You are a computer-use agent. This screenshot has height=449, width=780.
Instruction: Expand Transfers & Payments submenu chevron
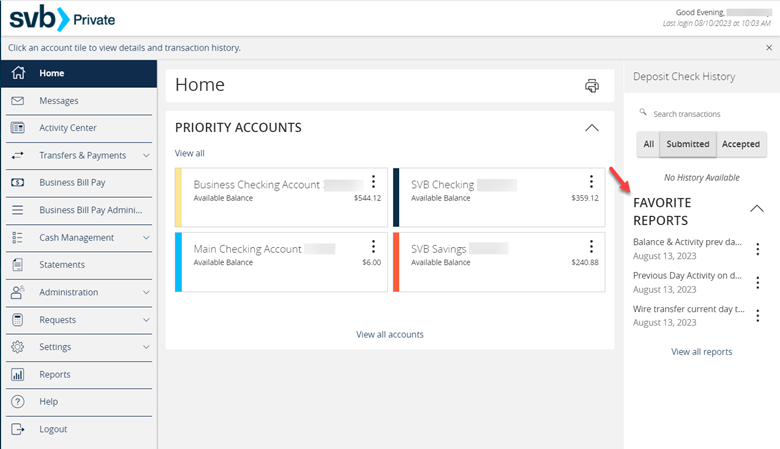(x=146, y=155)
